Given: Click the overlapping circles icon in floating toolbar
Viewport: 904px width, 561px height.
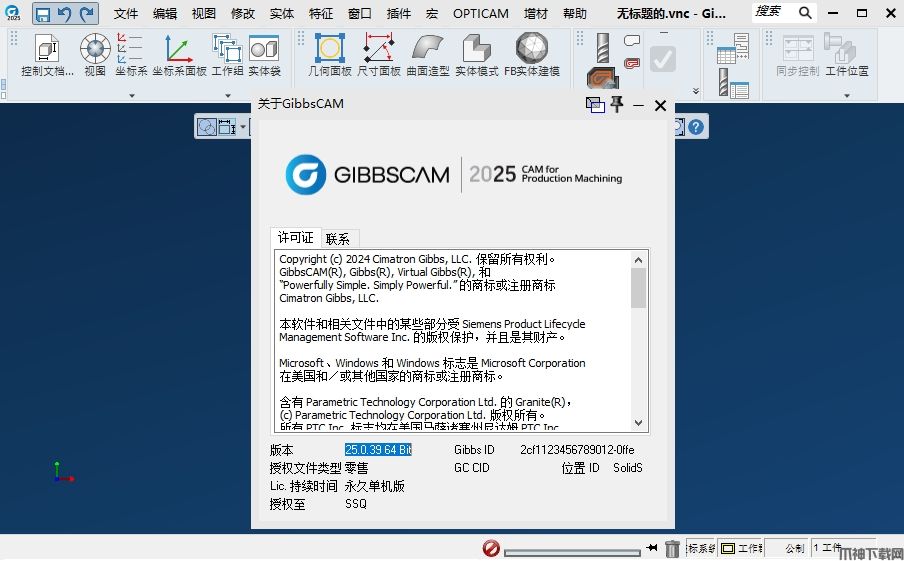Looking at the screenshot, I should click(x=206, y=127).
